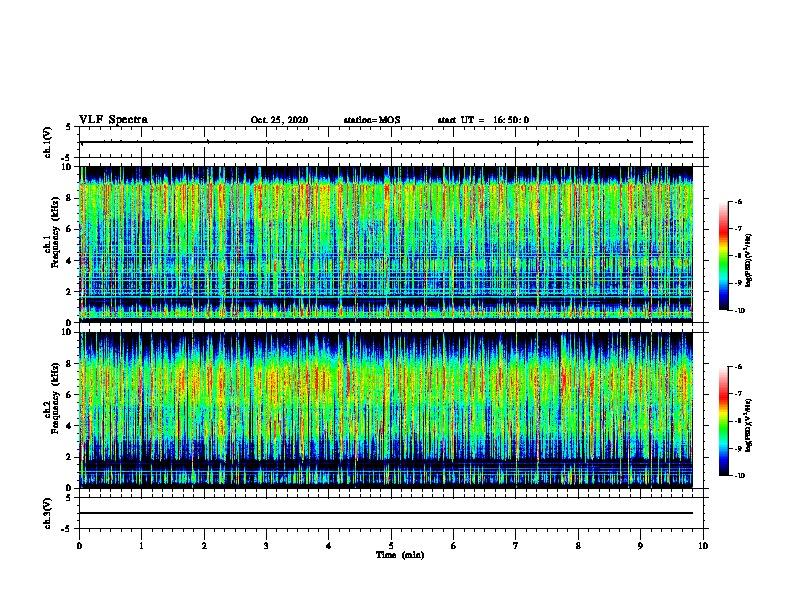Click the ch.1 frequency tick label "6"

[69, 229]
